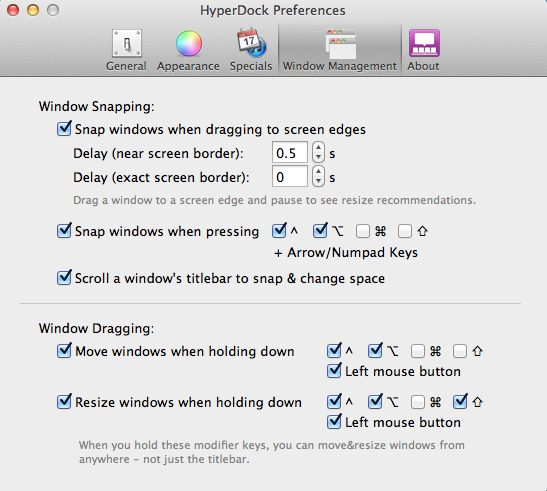Click the near screen border delay field

click(290, 152)
